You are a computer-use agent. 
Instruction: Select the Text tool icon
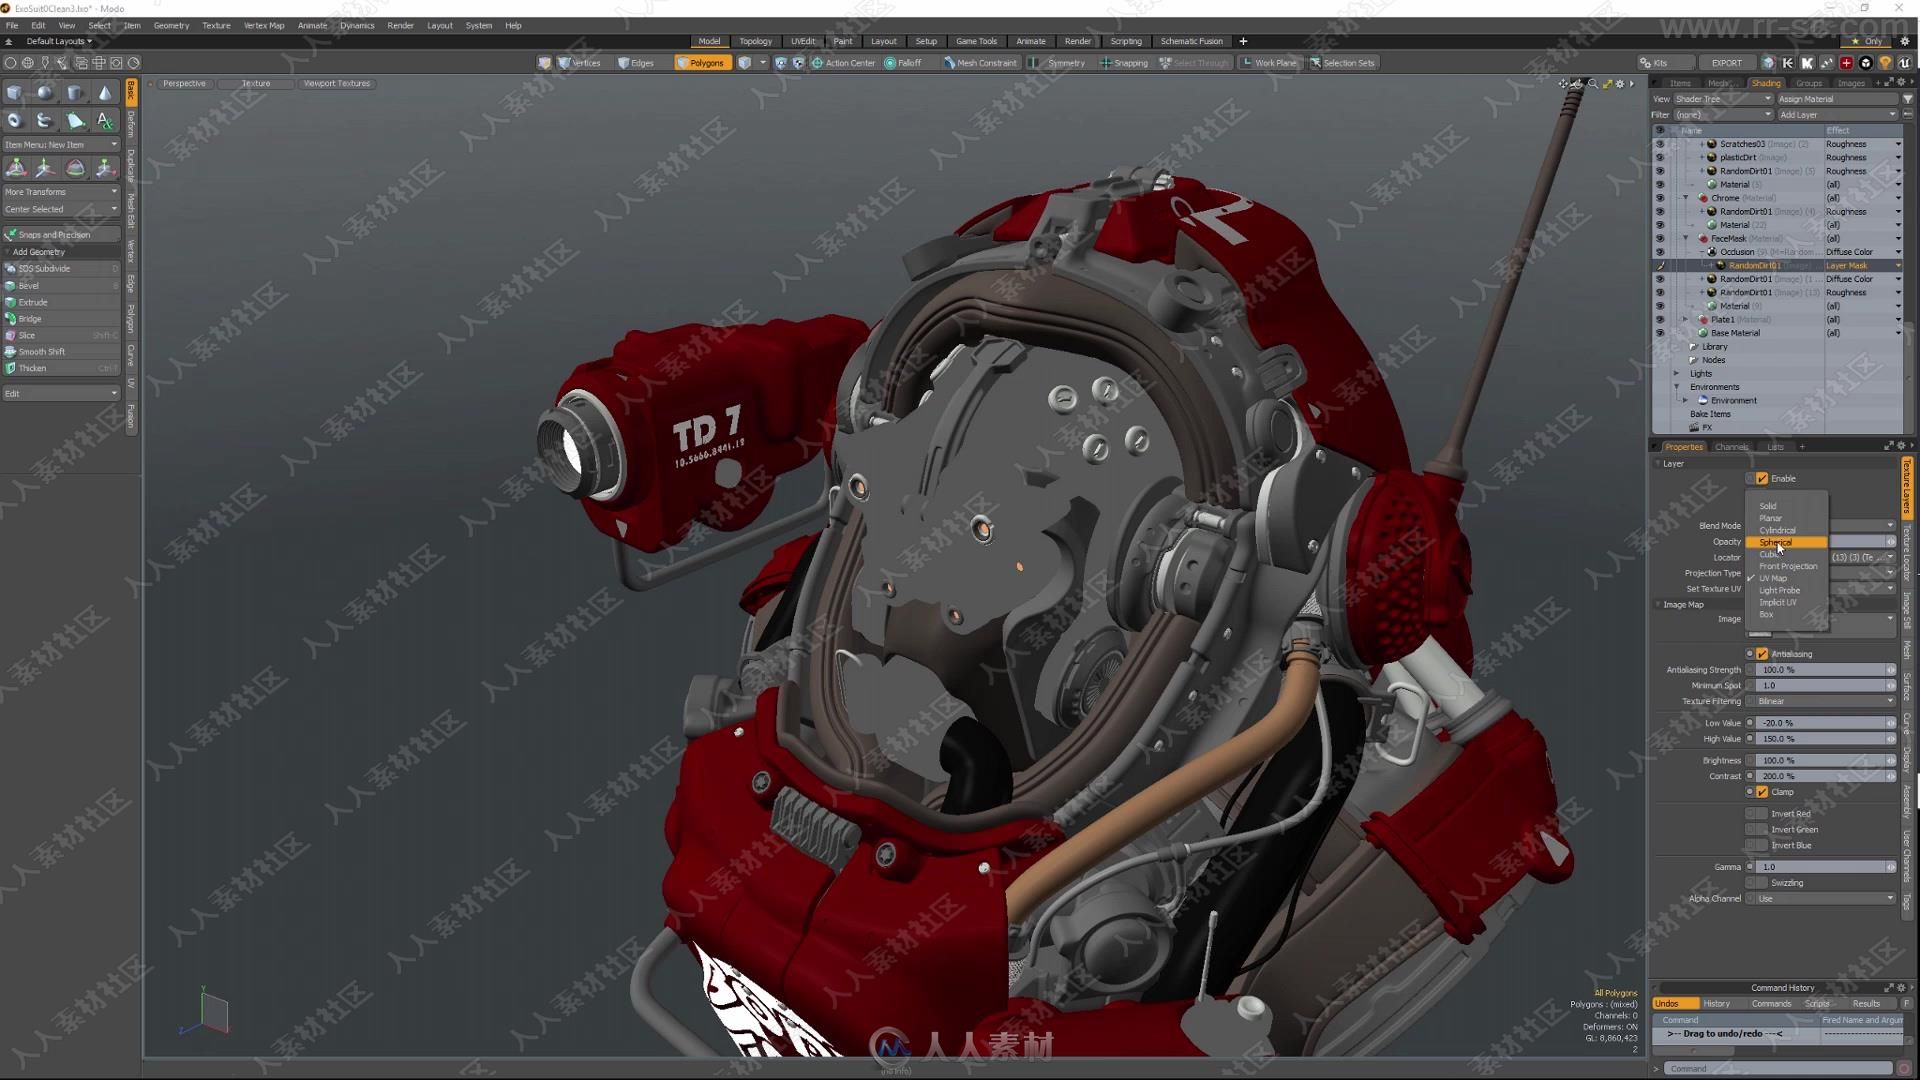tap(105, 120)
